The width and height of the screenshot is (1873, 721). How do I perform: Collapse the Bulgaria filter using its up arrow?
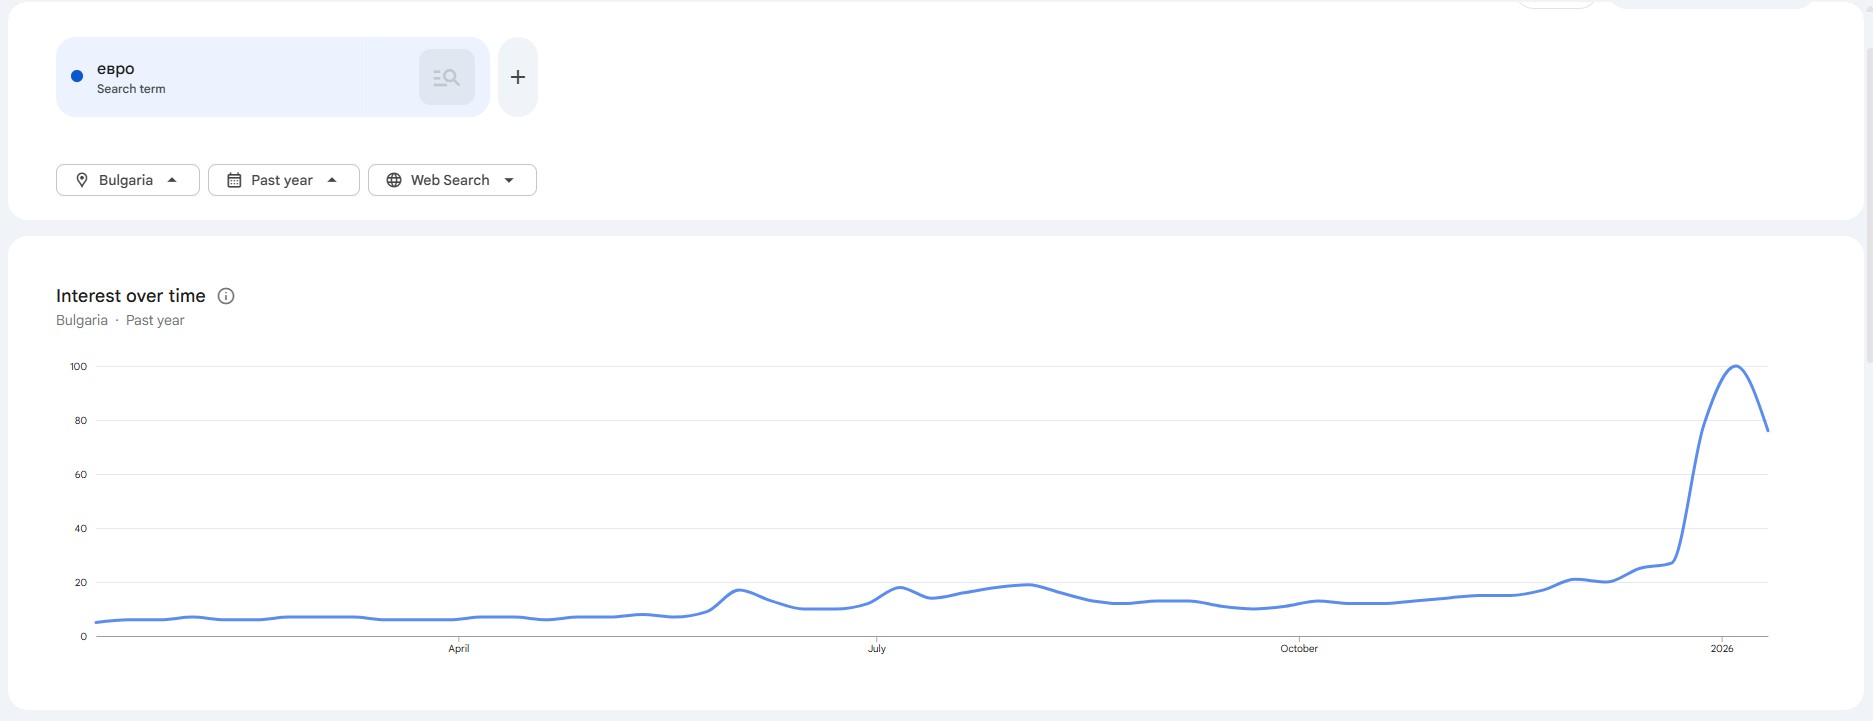tap(172, 180)
